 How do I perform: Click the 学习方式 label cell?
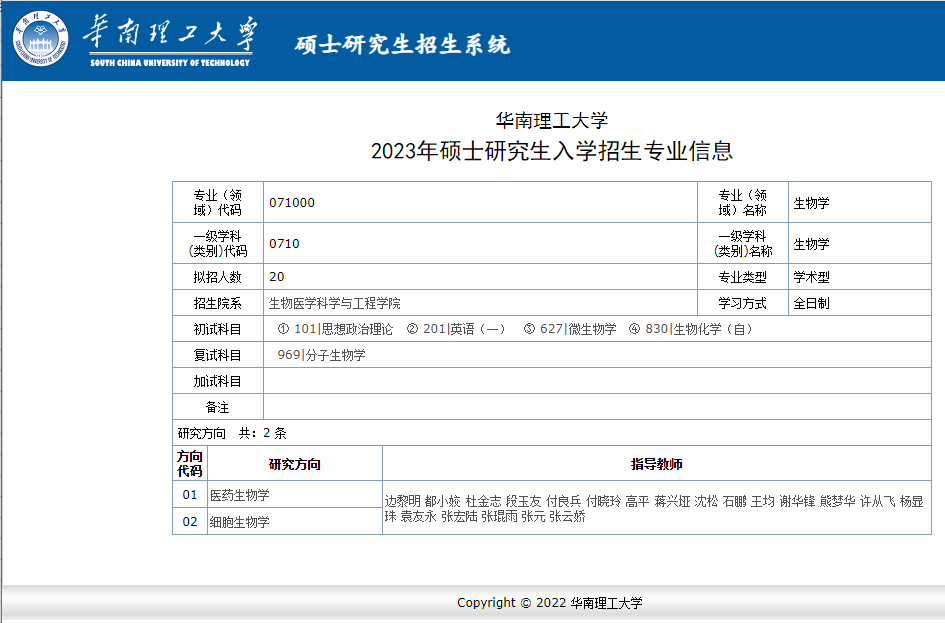[x=742, y=303]
